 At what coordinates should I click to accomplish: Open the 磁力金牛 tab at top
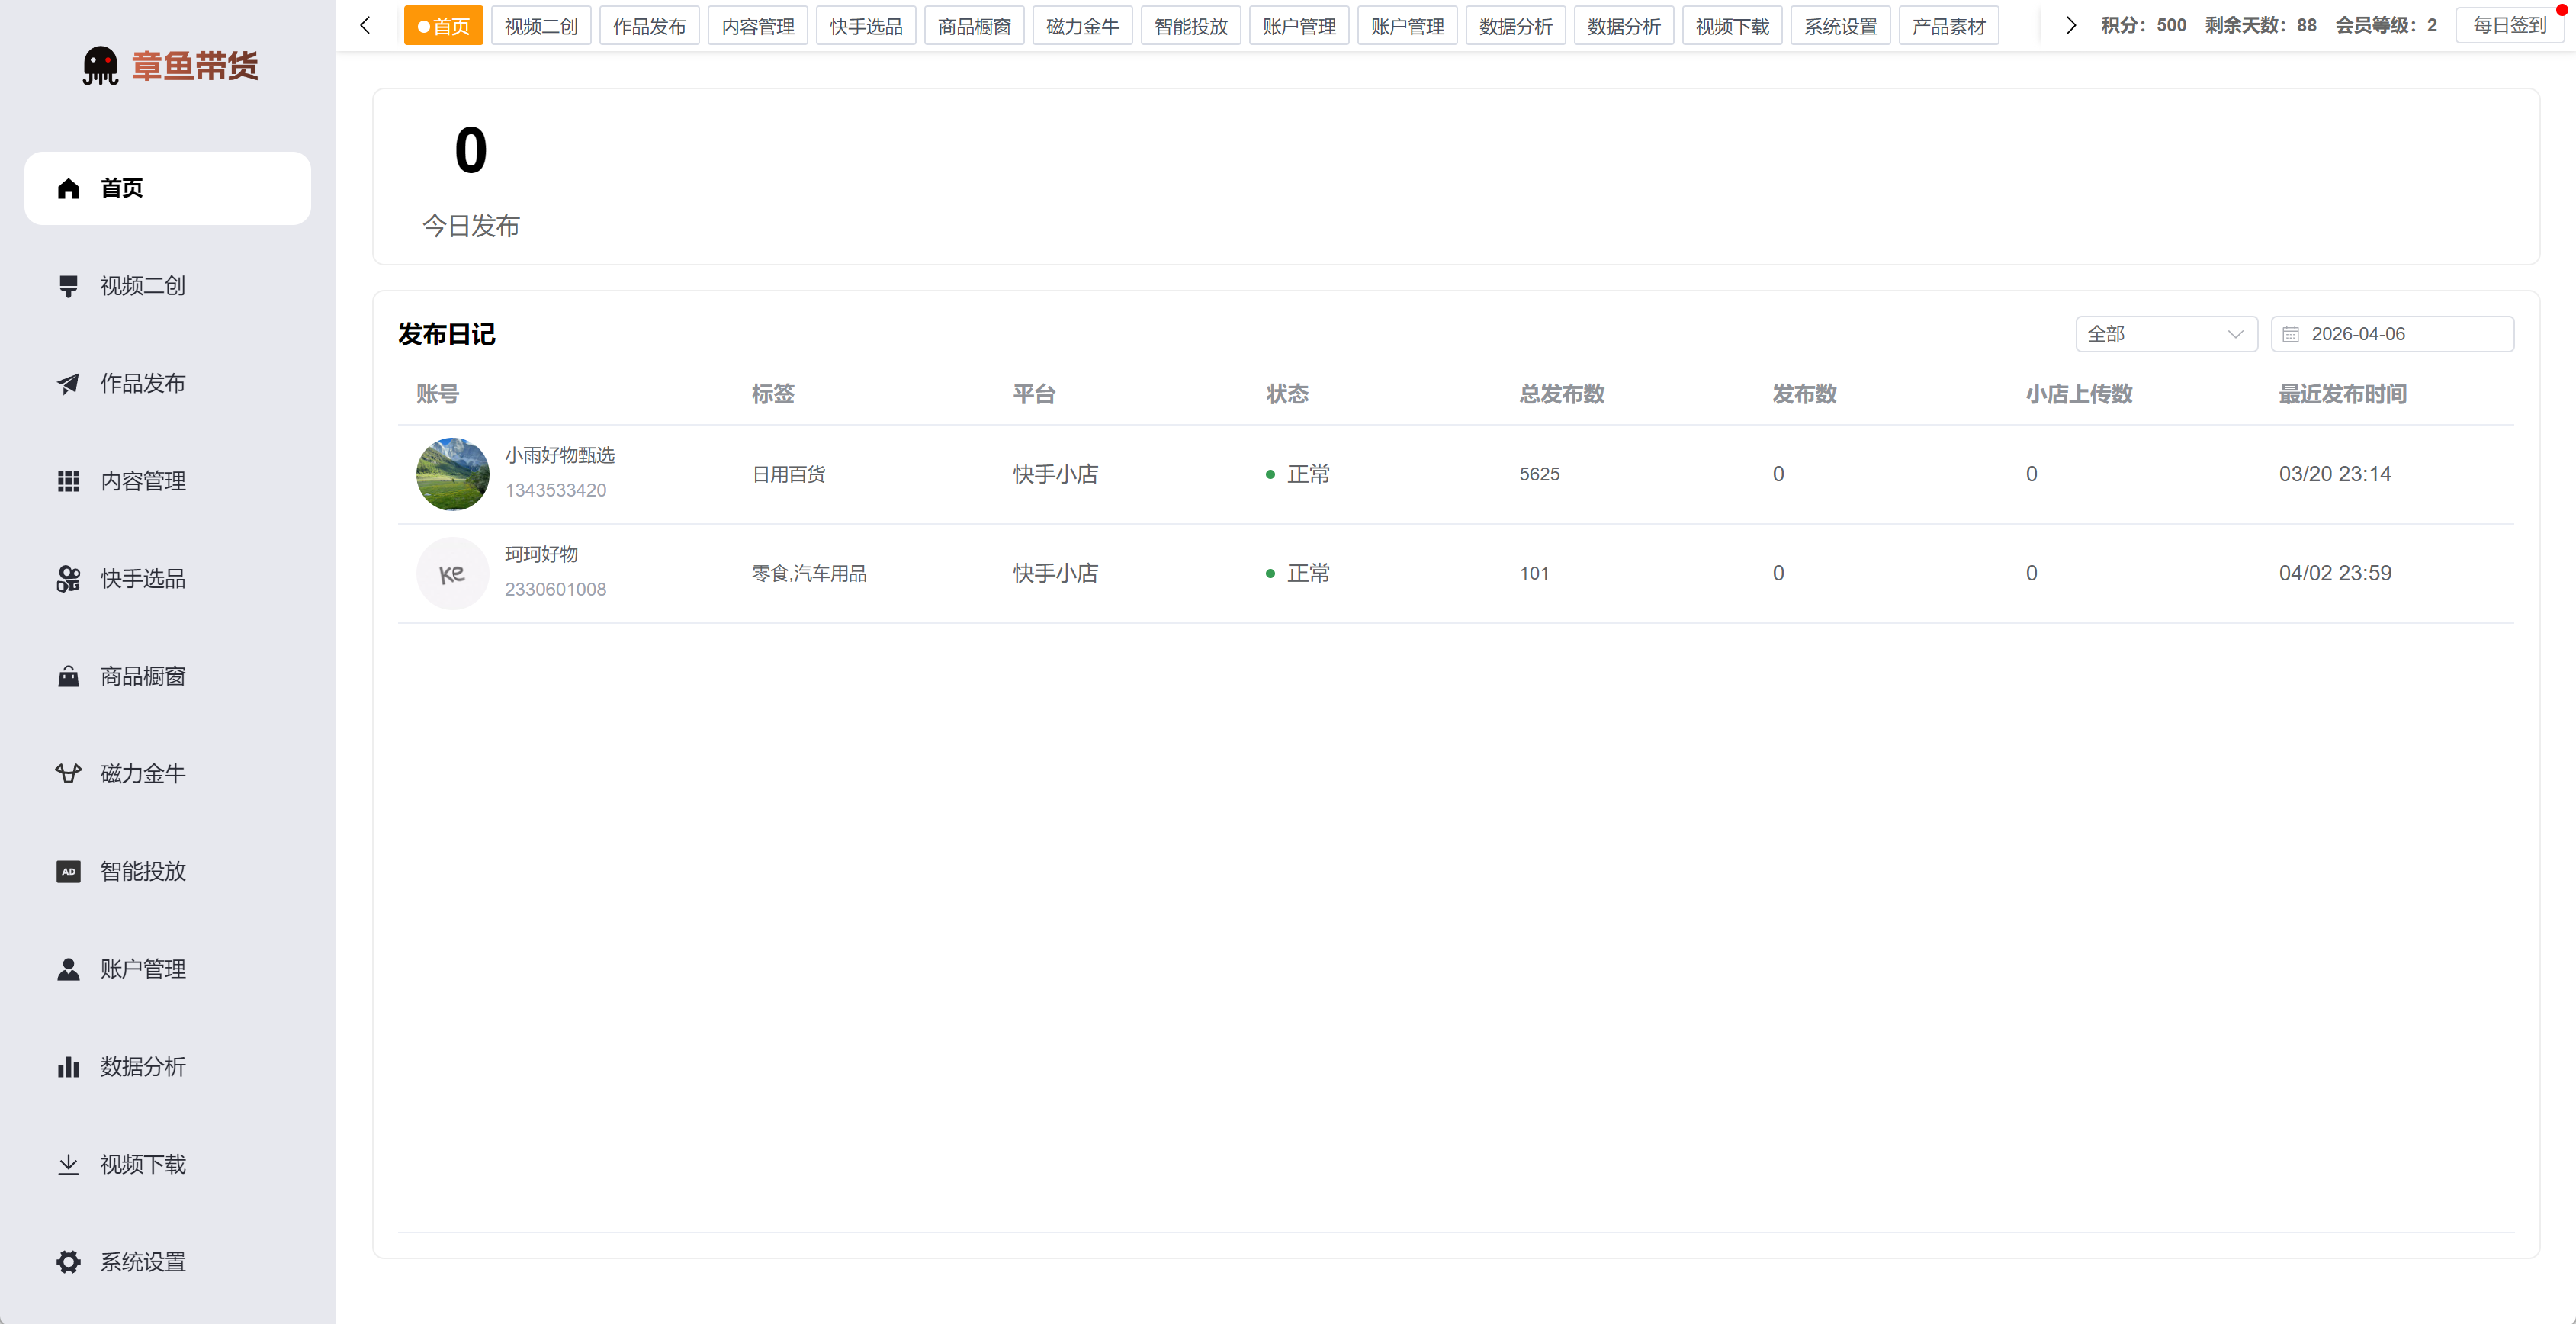[x=1082, y=26]
